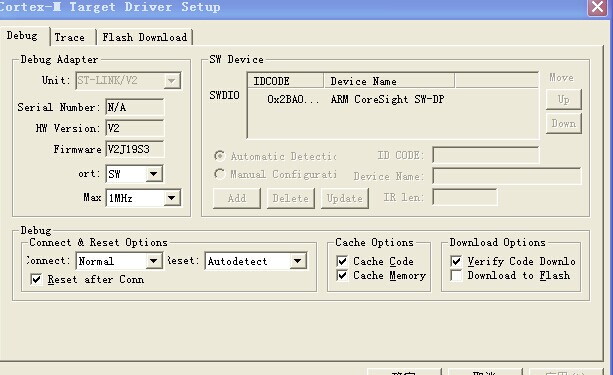Screen dimensions: 613x375
Task: Click the IDCODE column header
Action: tap(286, 81)
